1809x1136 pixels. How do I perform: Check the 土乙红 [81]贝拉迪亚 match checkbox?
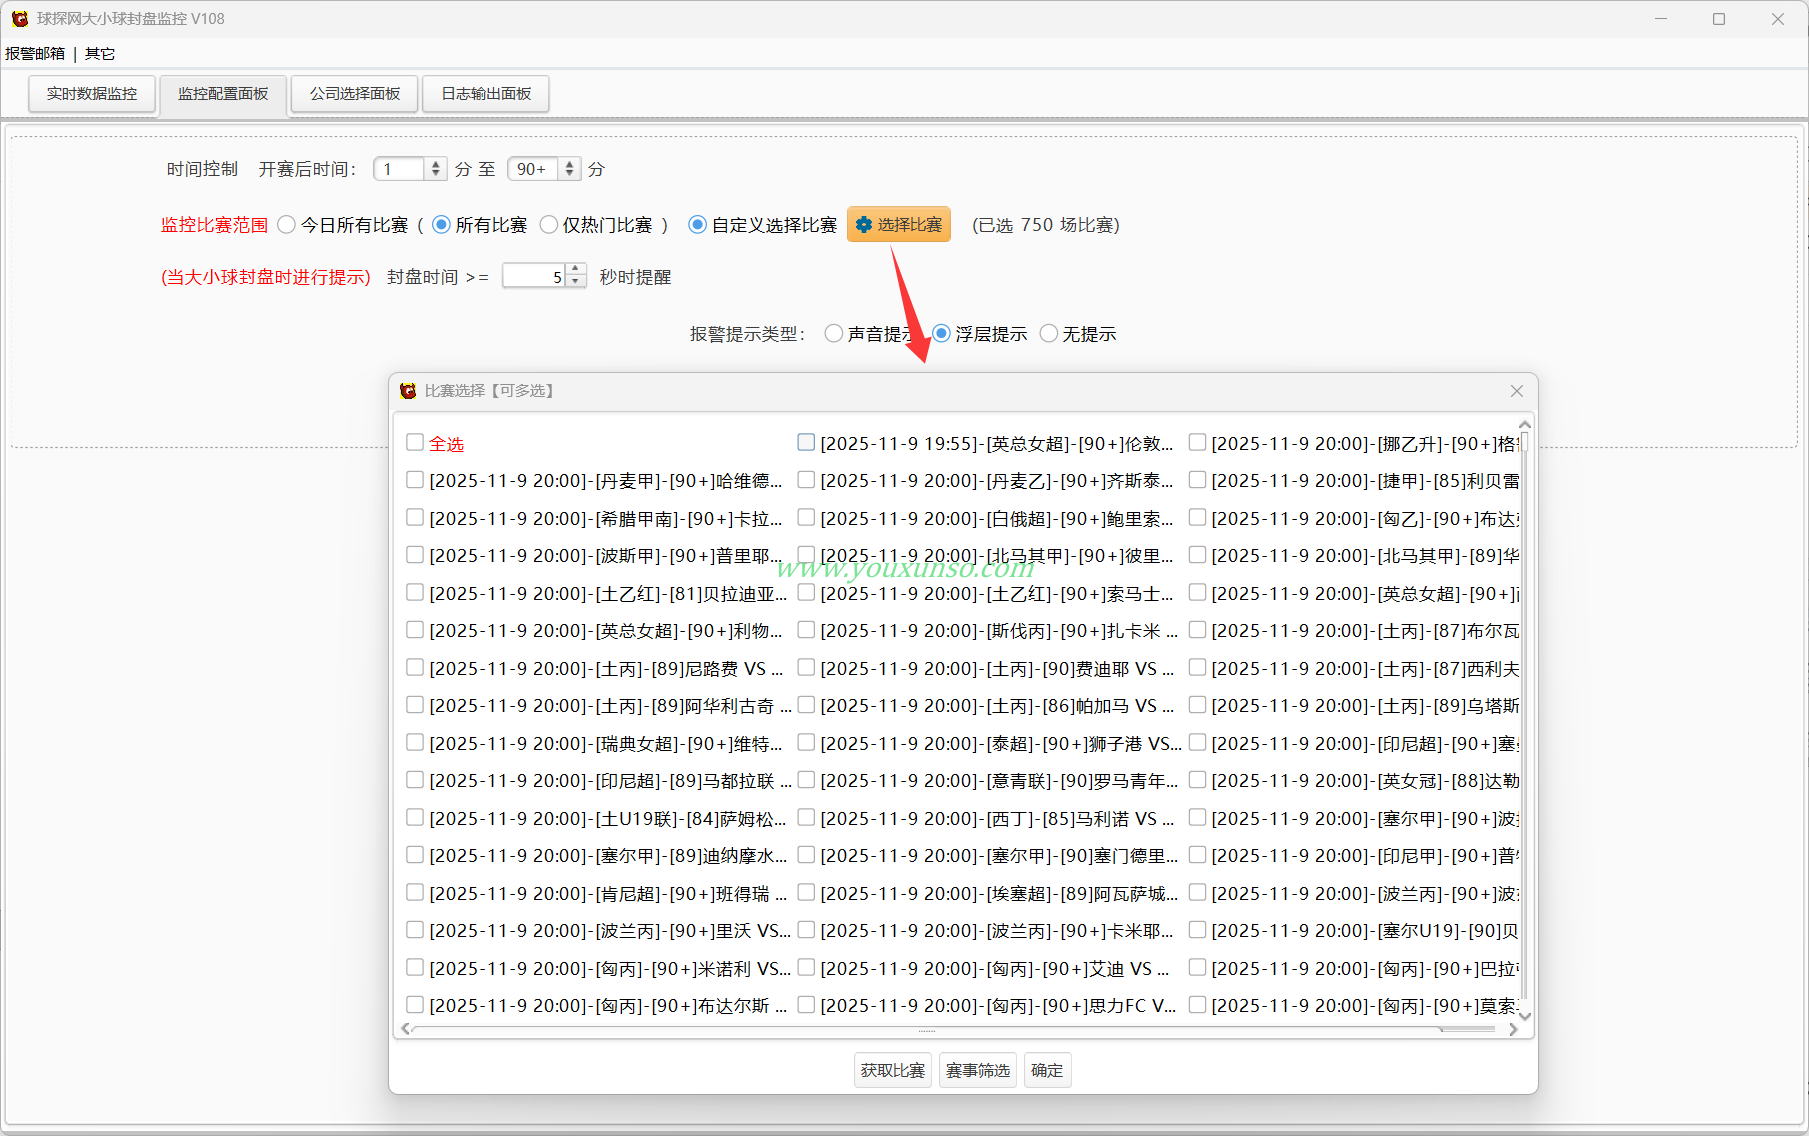click(415, 592)
